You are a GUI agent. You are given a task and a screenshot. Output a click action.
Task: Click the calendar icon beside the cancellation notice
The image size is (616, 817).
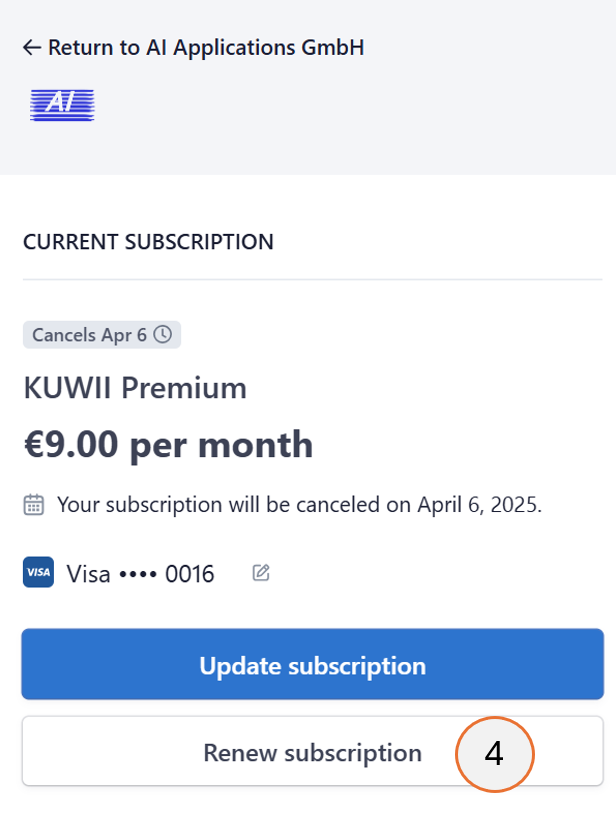[x=33, y=504]
